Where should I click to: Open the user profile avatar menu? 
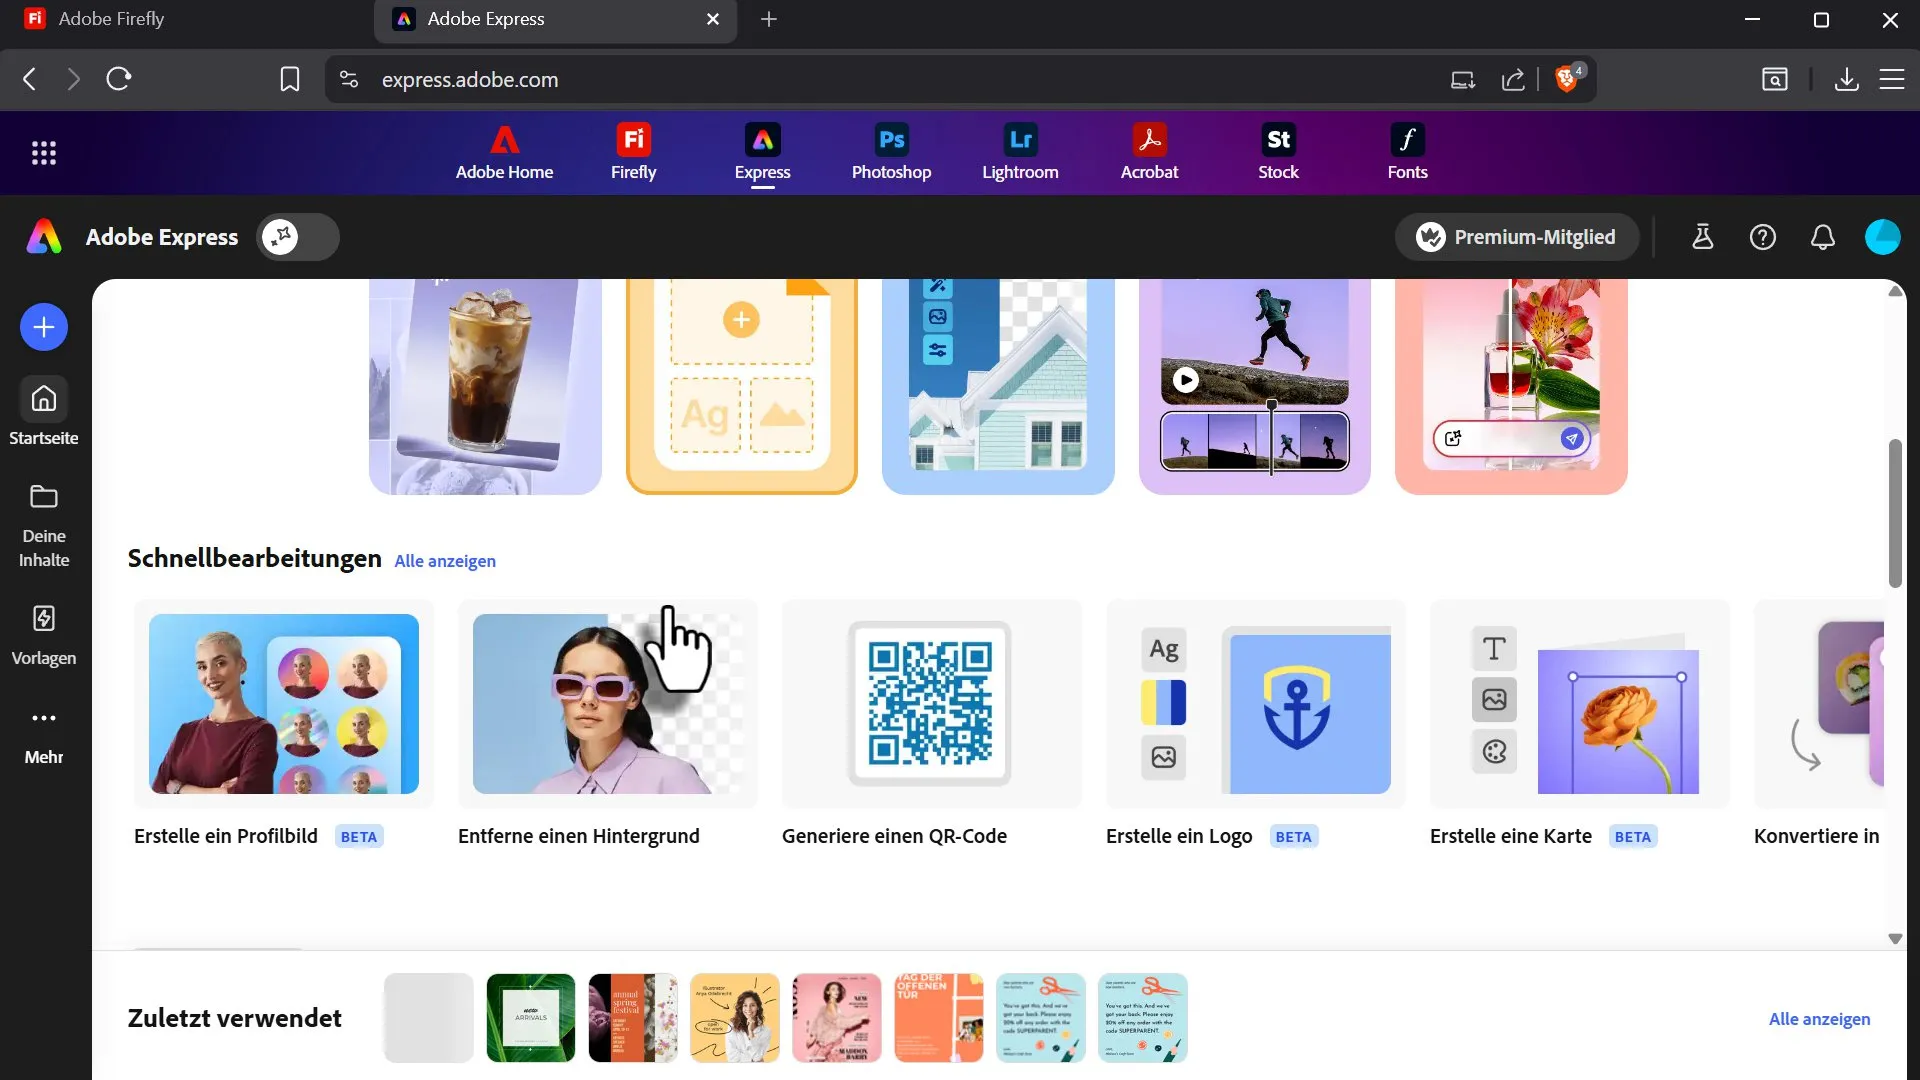(x=1882, y=237)
